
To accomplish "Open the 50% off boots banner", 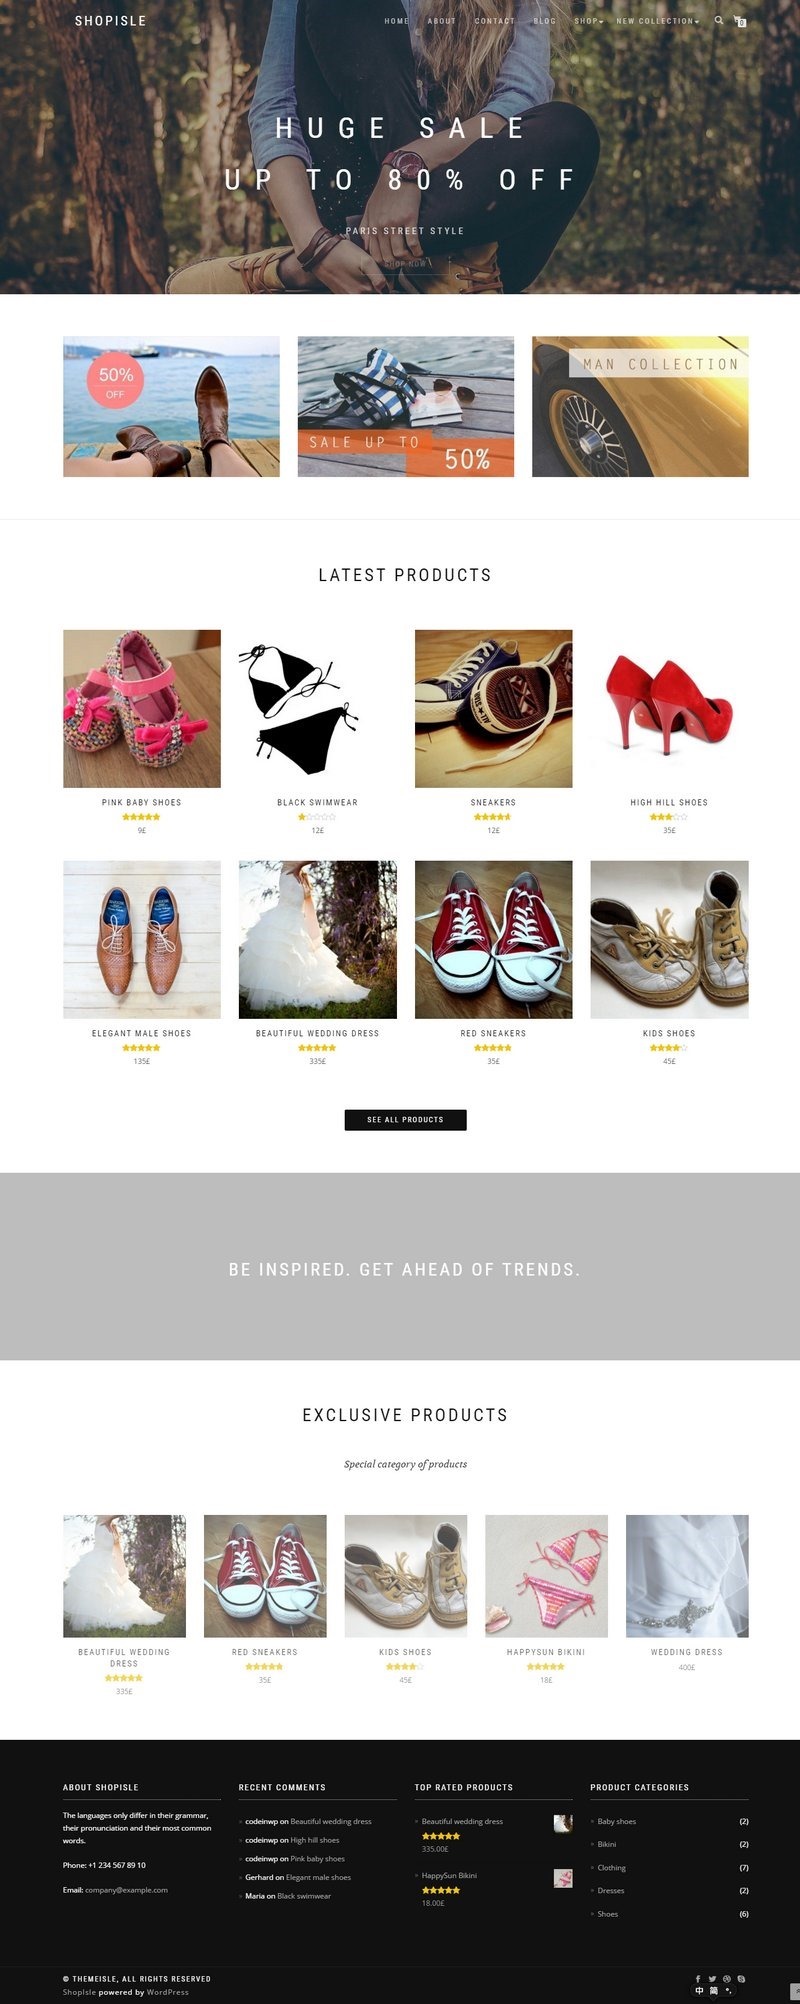I will [171, 406].
